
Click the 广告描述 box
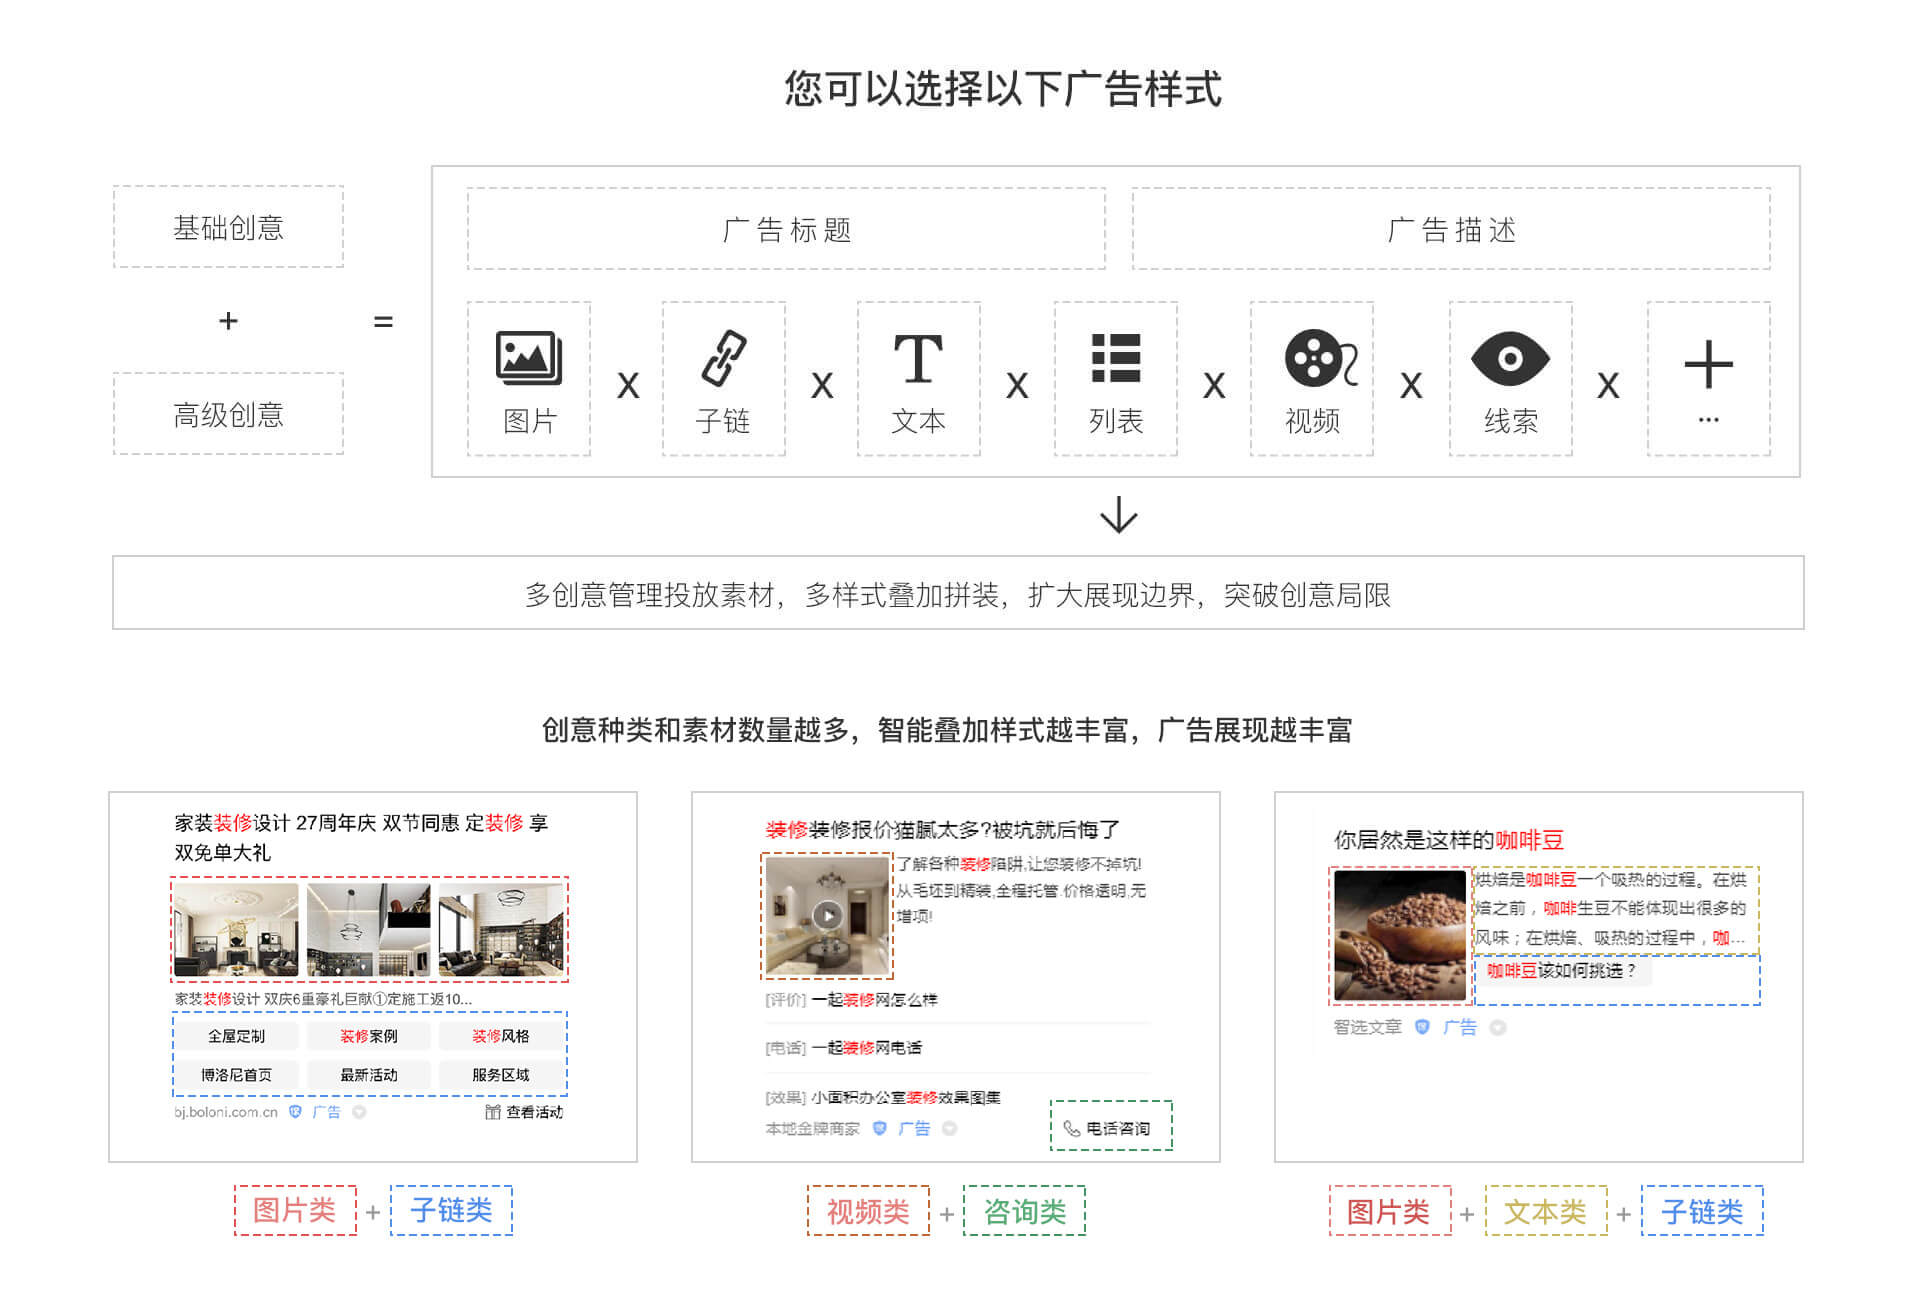click(x=1450, y=229)
